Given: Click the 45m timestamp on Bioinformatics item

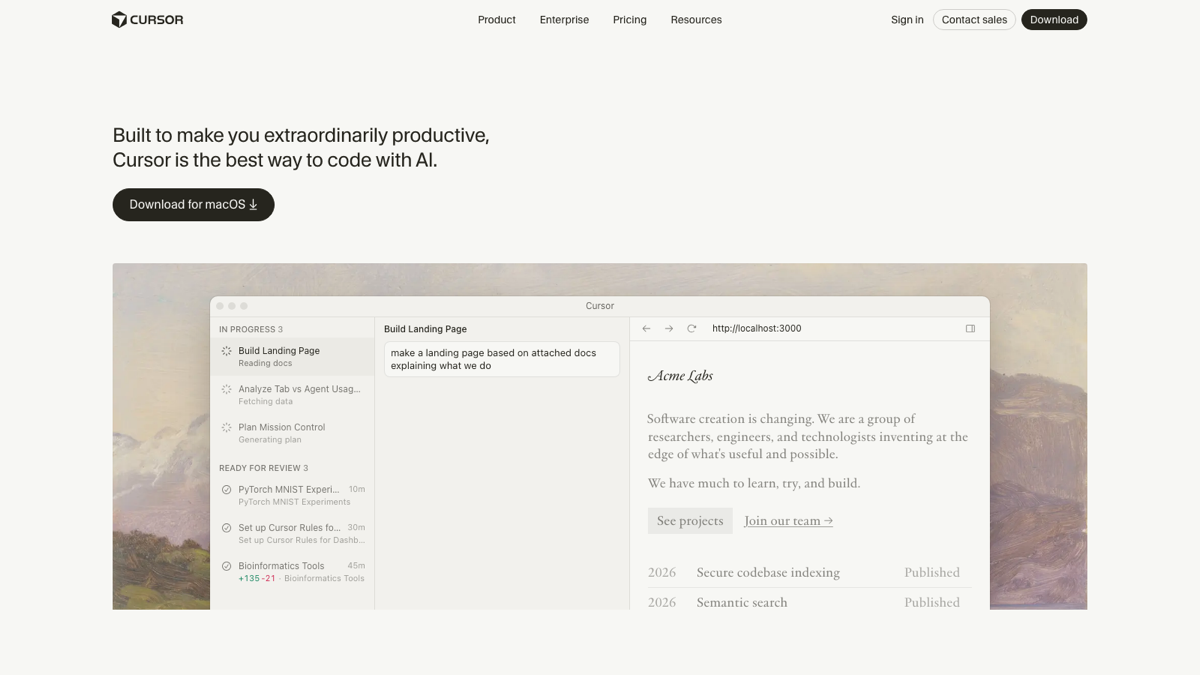Looking at the screenshot, I should tap(356, 566).
